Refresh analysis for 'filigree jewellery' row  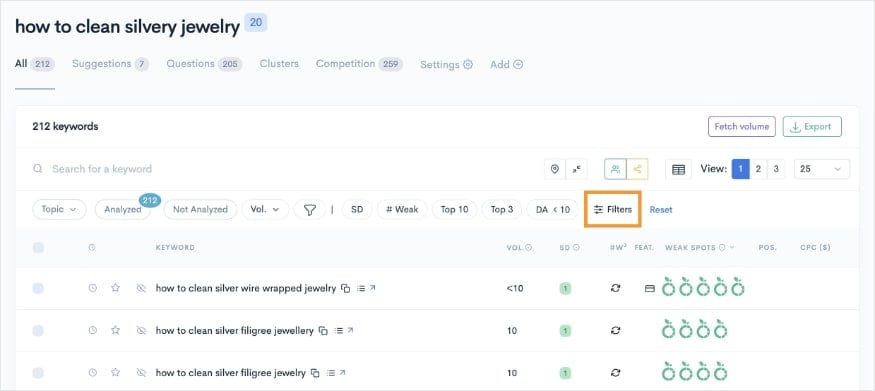pyautogui.click(x=616, y=331)
